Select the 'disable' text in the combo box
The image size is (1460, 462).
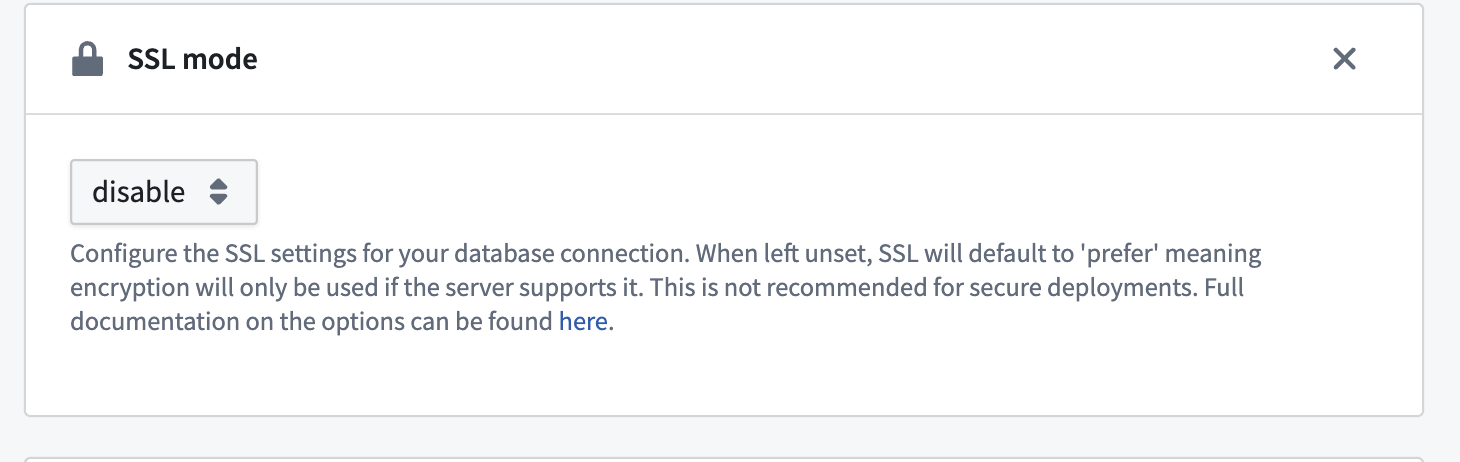138,192
